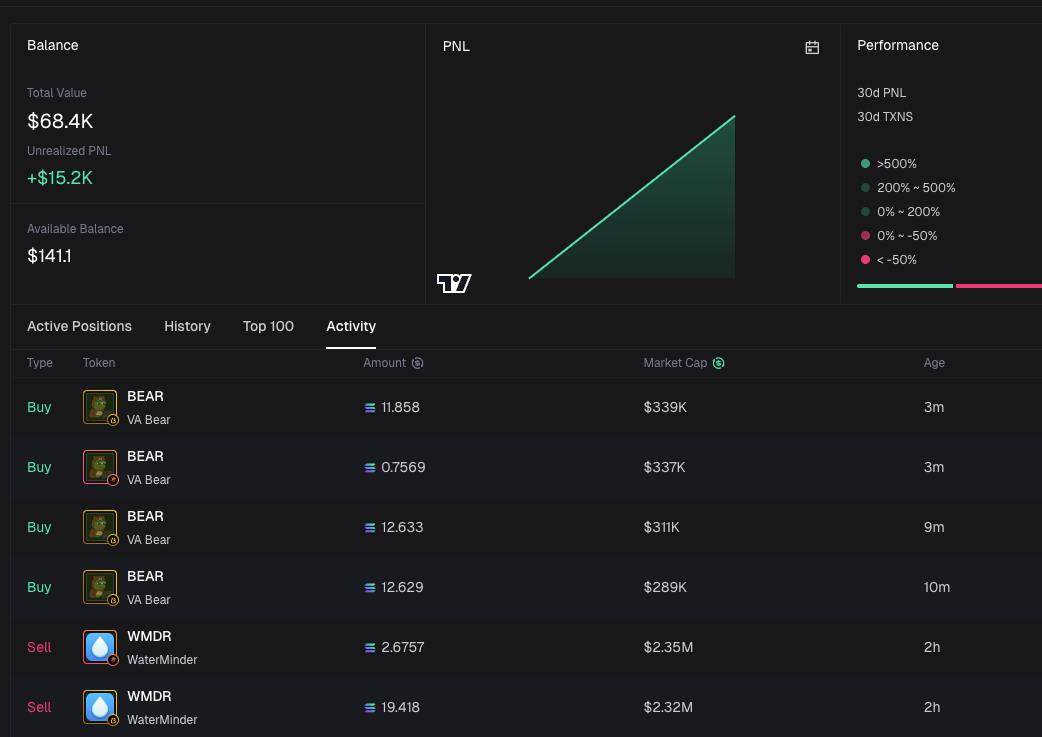Click the $339K market cap value
This screenshot has height=737, width=1042.
[x=665, y=407]
